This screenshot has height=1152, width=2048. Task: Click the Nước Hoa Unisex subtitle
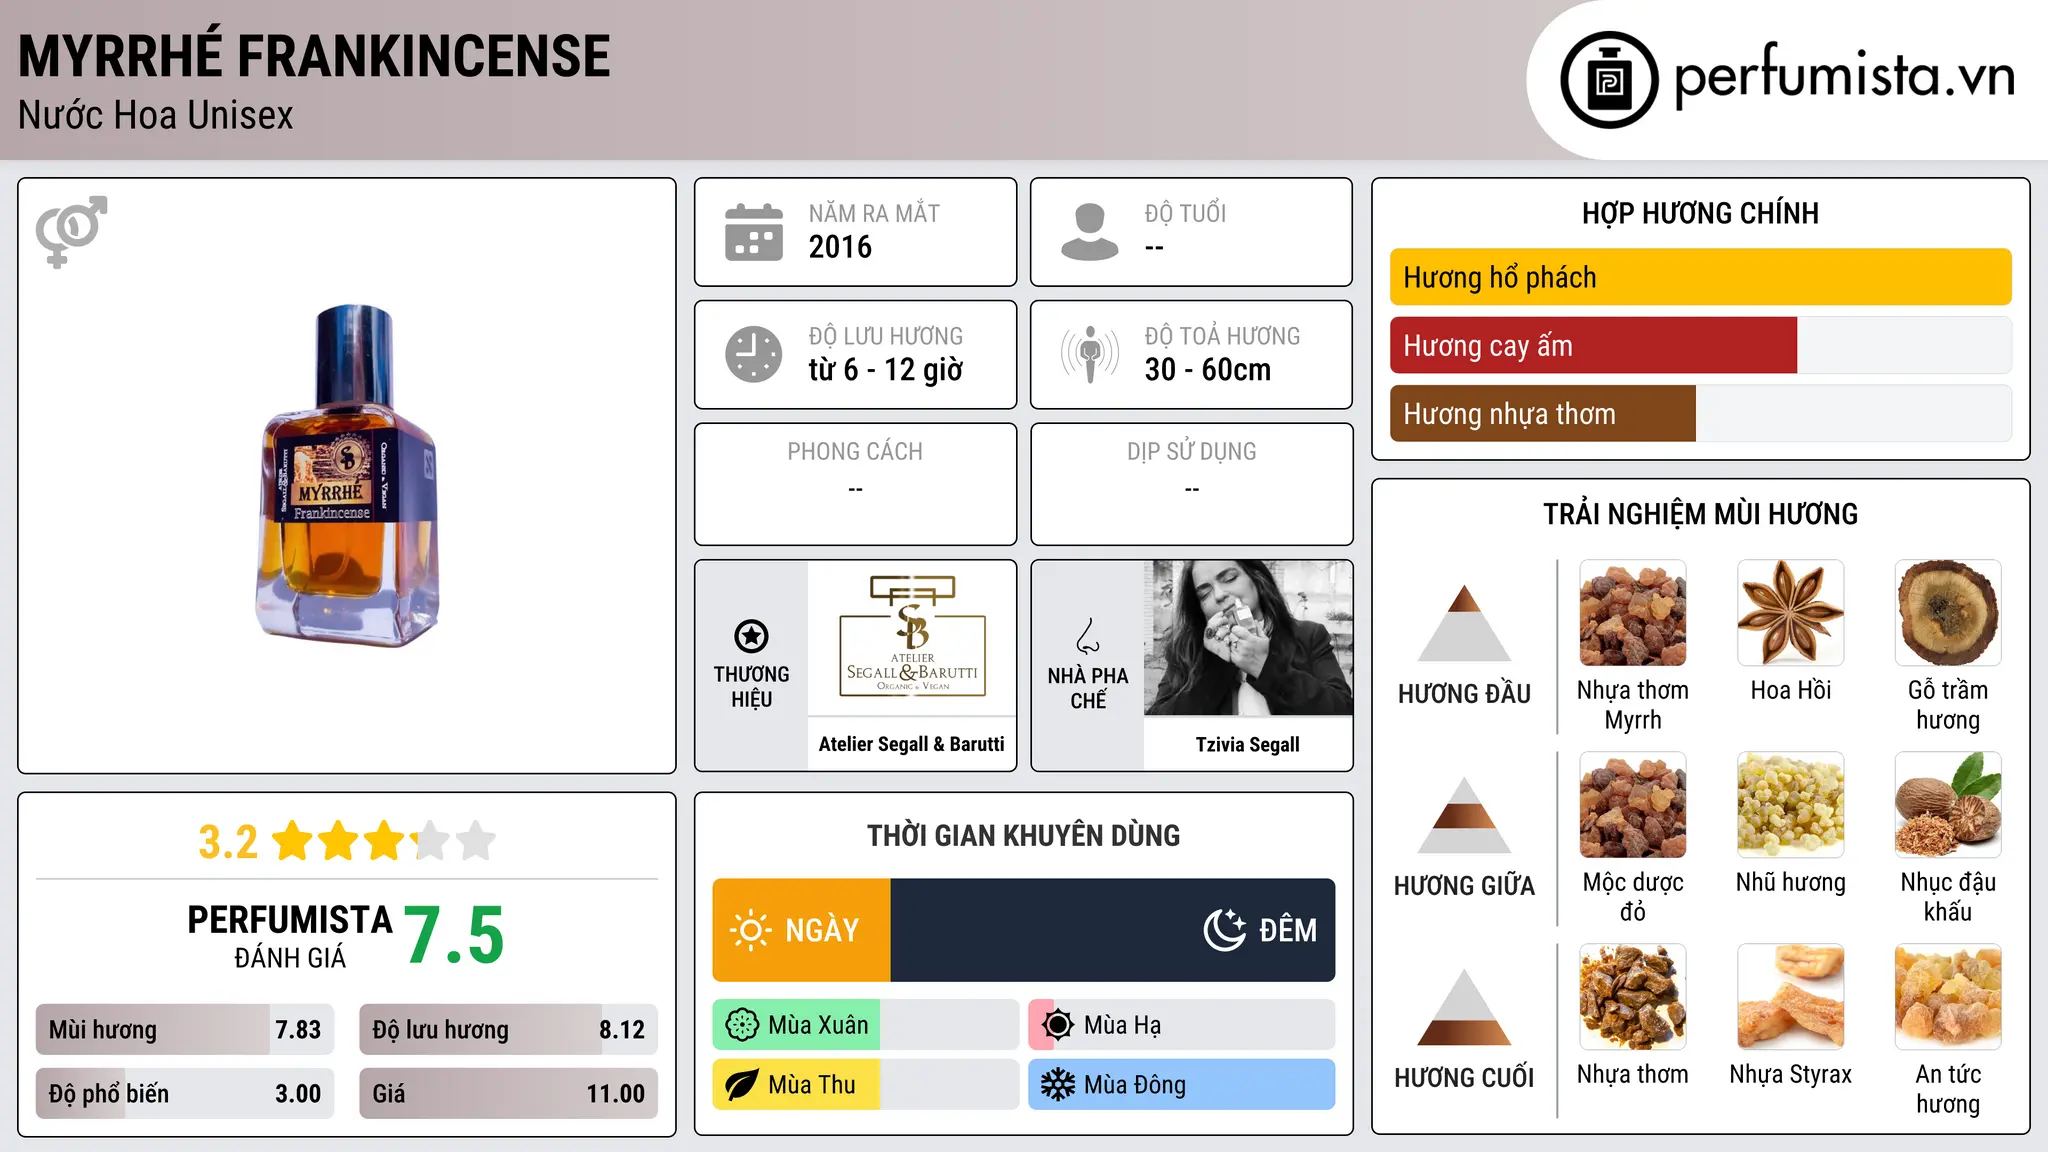[156, 116]
